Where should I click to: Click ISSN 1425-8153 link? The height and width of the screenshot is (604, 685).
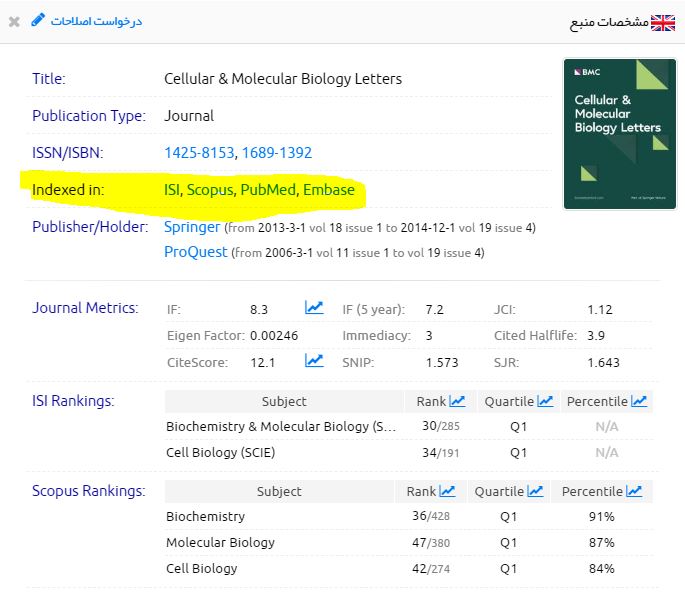pos(199,153)
